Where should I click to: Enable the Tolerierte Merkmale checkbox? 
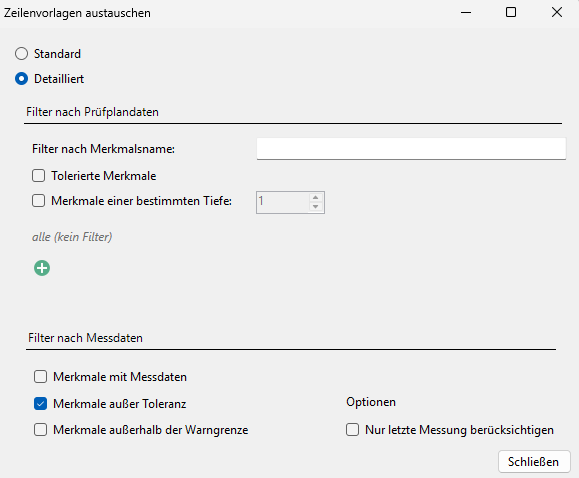pyautogui.click(x=38, y=176)
